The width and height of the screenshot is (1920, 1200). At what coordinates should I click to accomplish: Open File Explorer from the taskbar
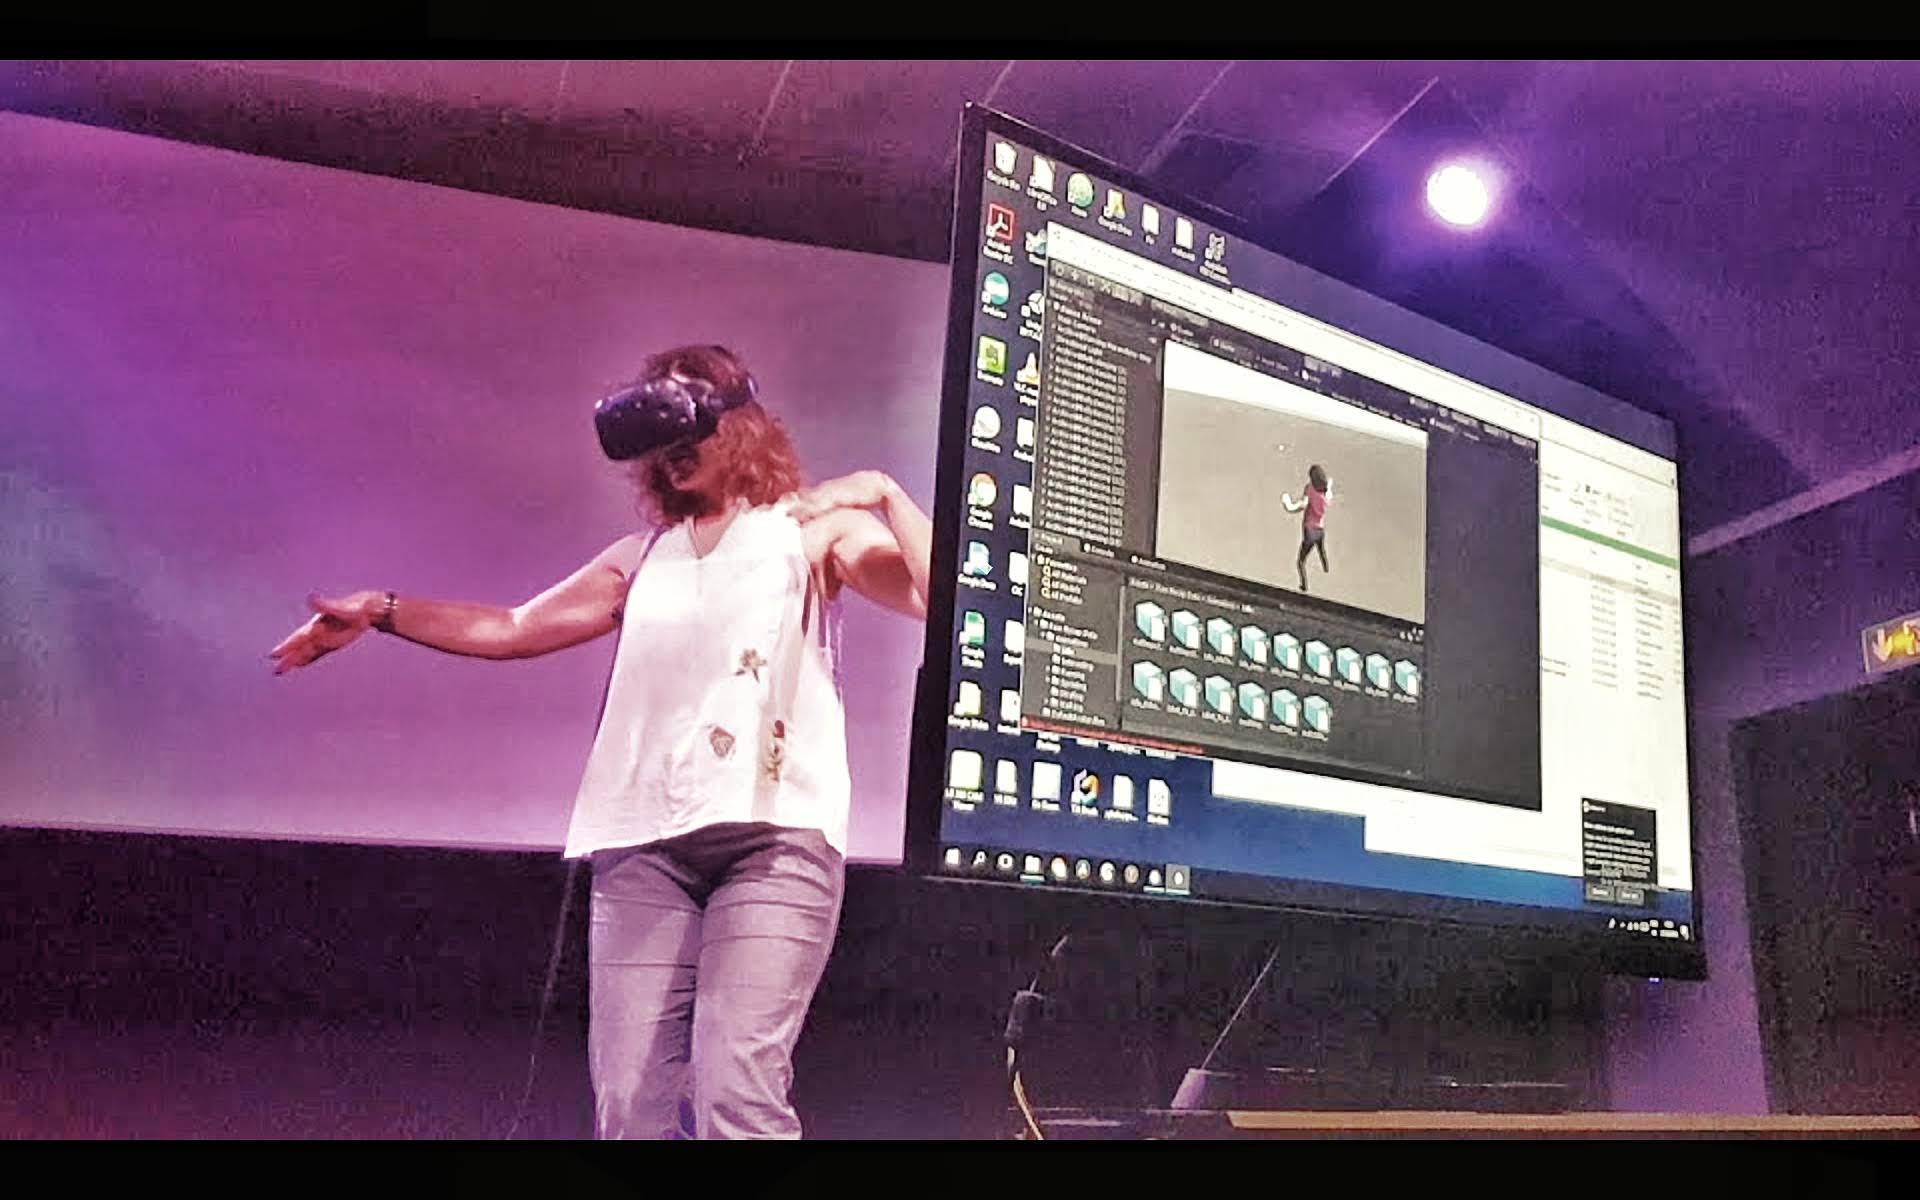1032,865
